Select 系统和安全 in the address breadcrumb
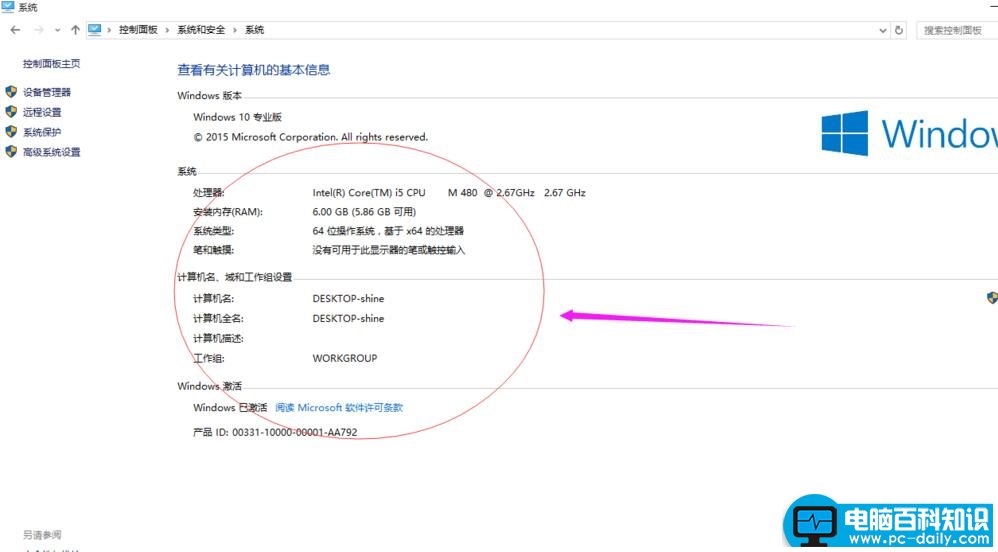Screen dimensions: 998x552 [x=201, y=30]
